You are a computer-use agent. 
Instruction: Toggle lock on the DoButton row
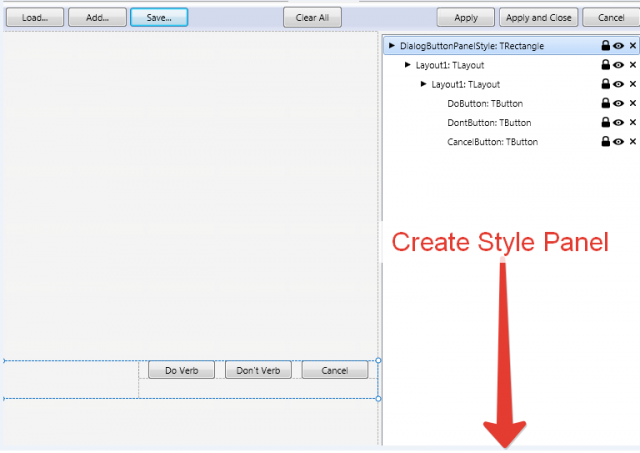606,103
